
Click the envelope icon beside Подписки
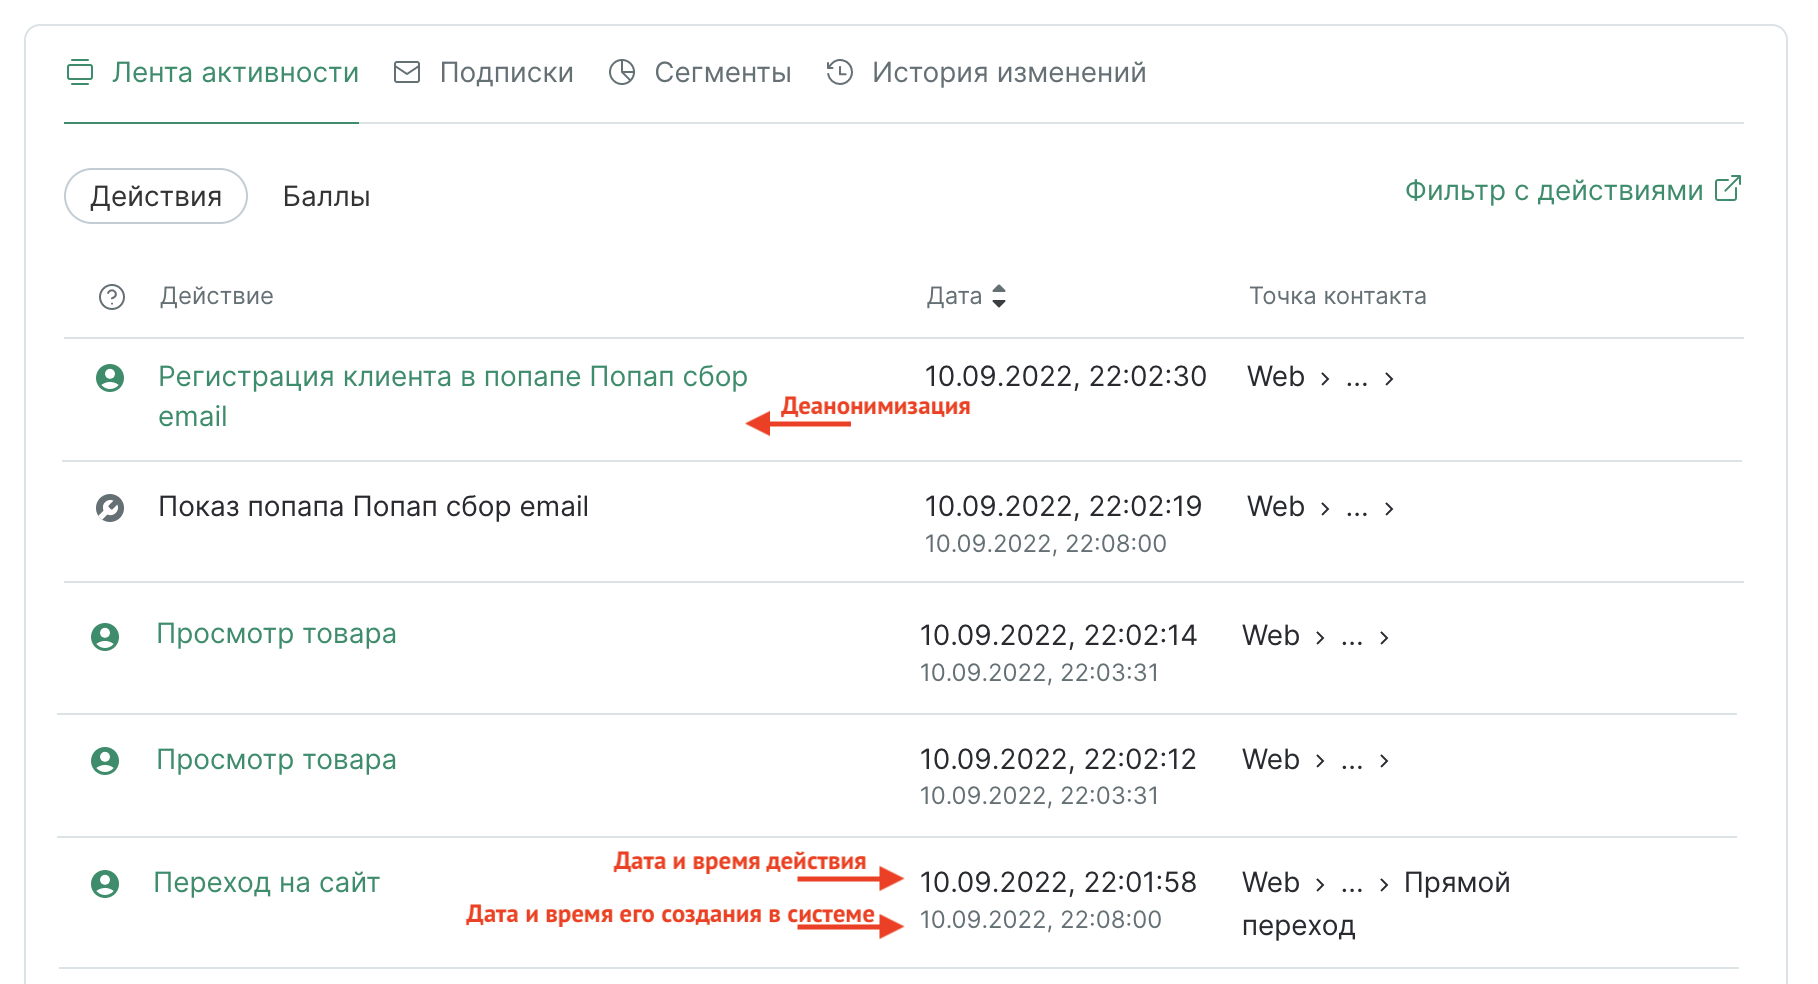(407, 72)
